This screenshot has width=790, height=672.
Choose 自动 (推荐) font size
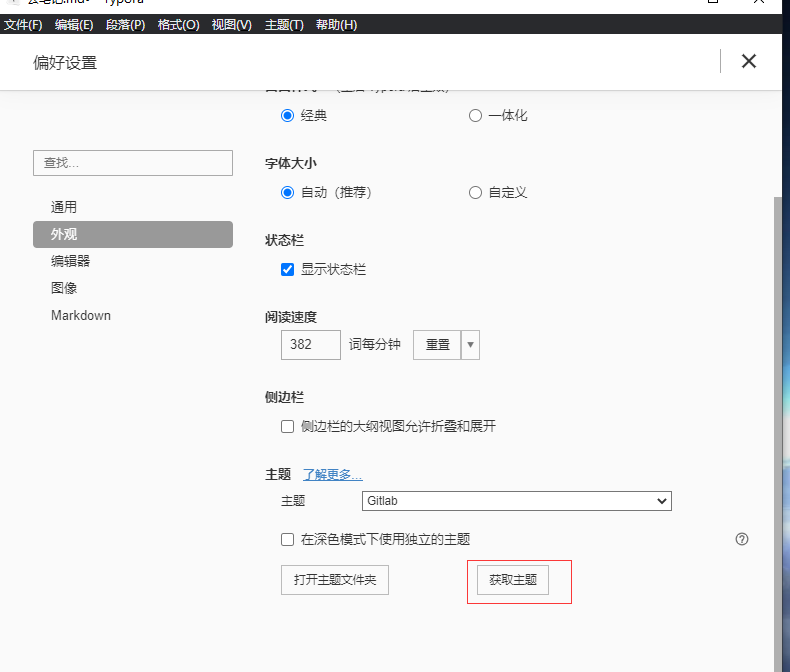288,192
